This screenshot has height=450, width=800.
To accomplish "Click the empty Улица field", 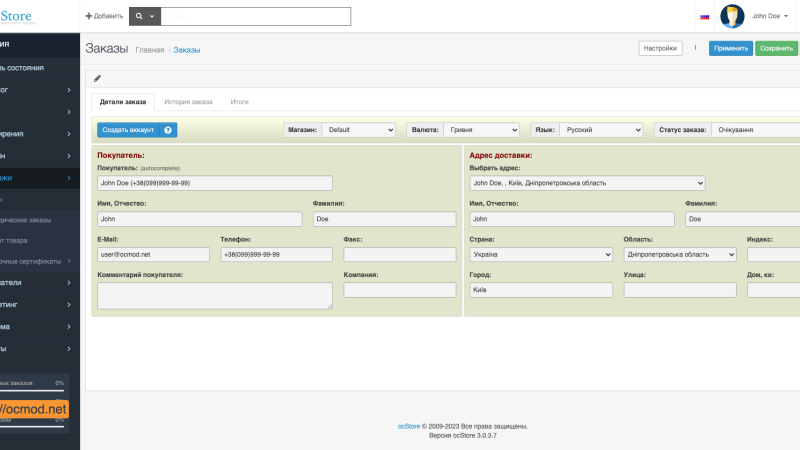I will tap(680, 290).
